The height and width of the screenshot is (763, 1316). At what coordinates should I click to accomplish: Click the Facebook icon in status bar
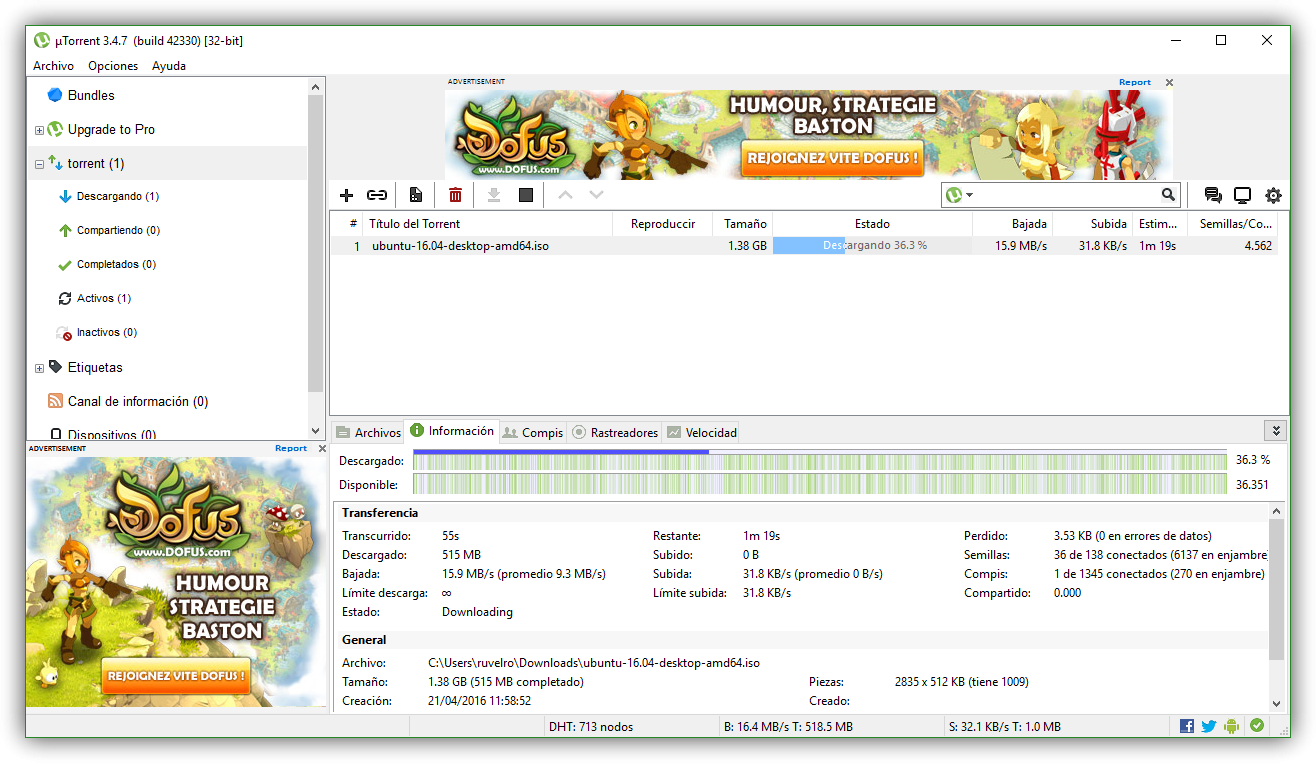1187,726
